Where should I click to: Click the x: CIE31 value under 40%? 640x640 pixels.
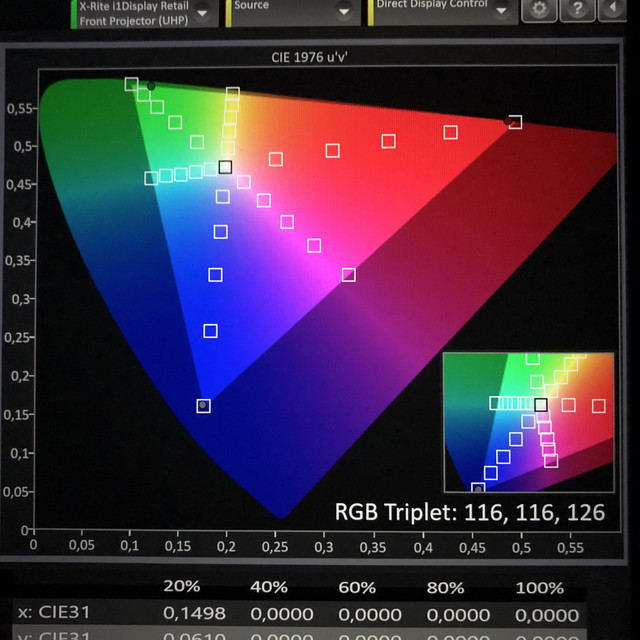coord(282,614)
